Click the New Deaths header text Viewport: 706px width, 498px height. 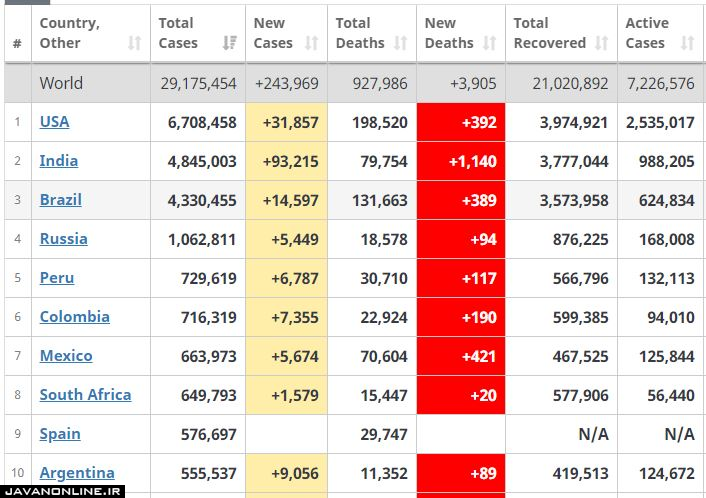click(x=449, y=33)
